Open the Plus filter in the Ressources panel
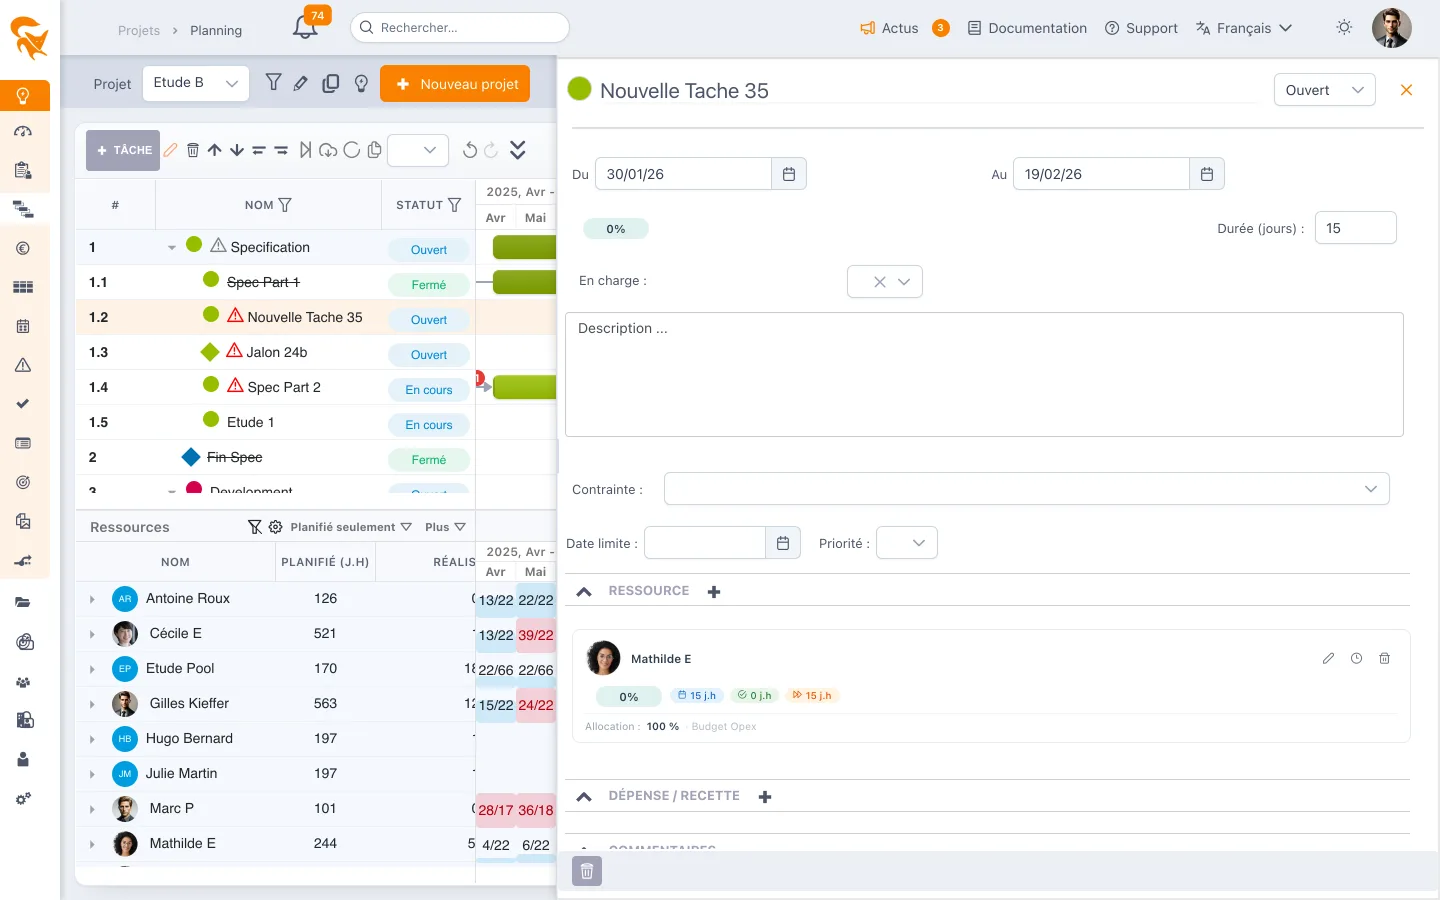Viewport: 1440px width, 900px height. coord(445,527)
